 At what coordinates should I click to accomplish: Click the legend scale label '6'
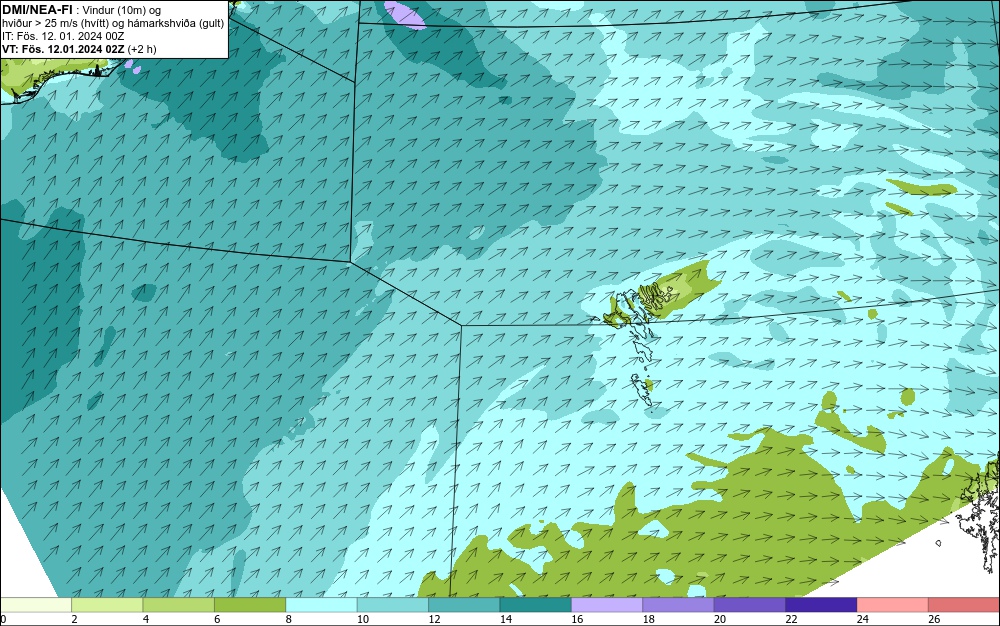(217, 619)
